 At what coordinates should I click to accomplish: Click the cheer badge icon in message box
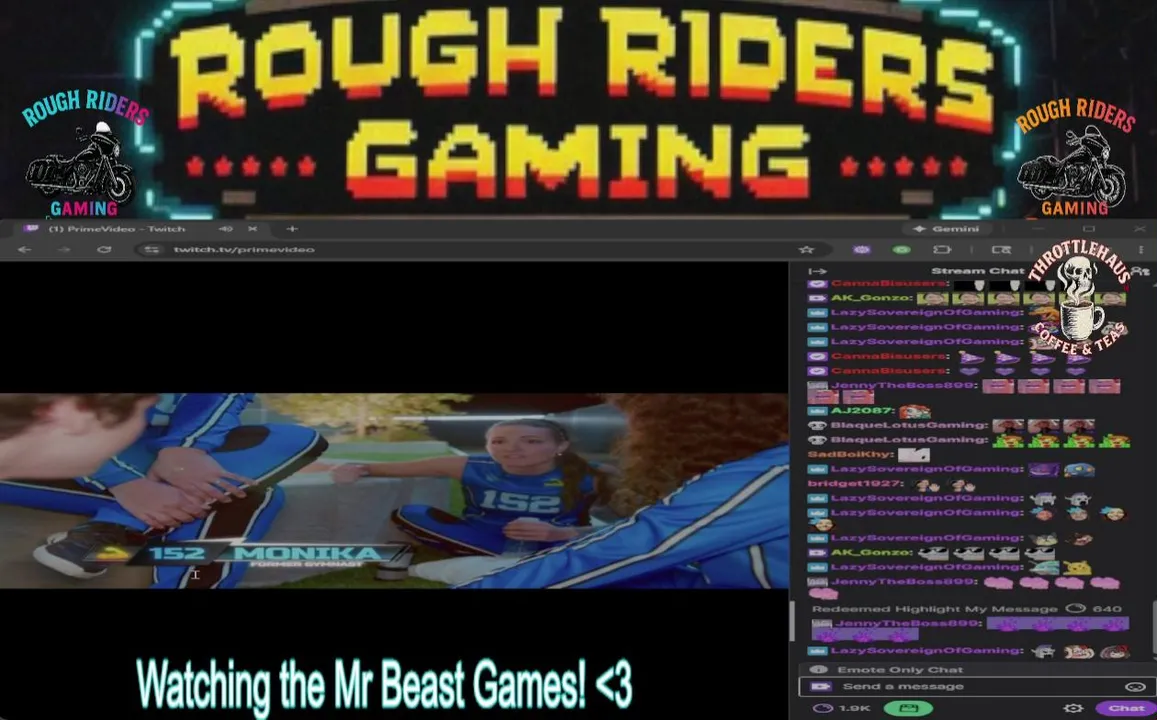820,686
